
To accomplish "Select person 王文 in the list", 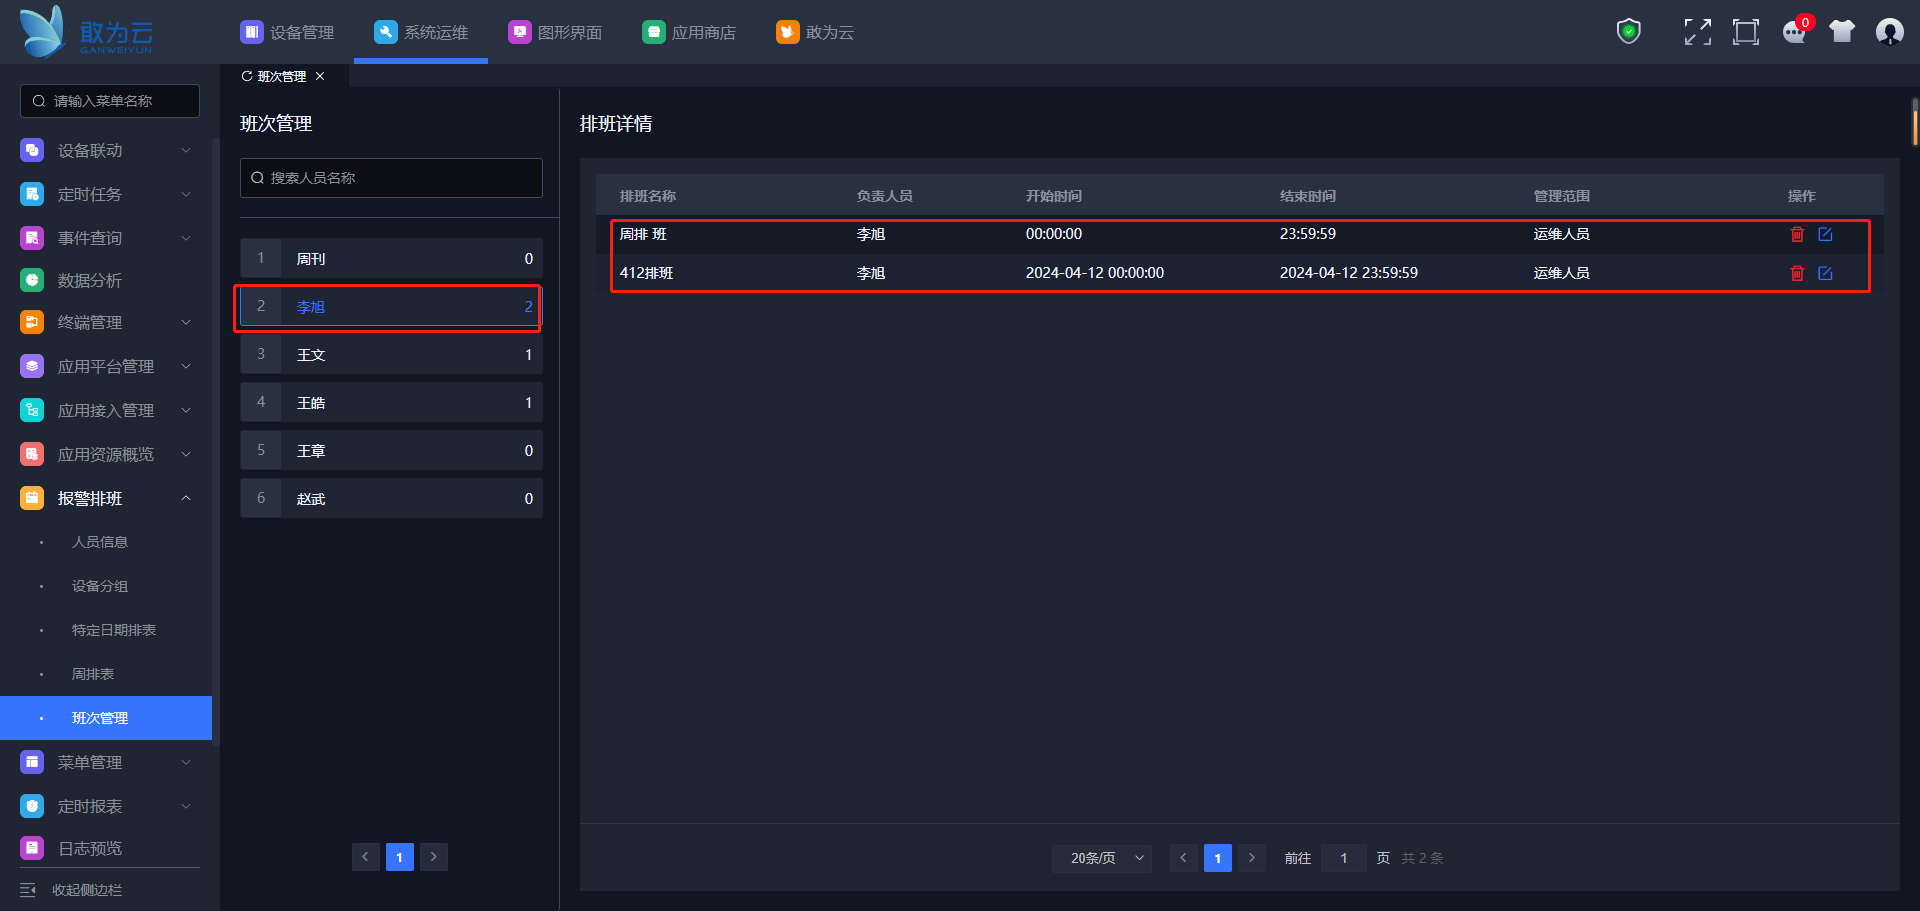I will point(391,355).
